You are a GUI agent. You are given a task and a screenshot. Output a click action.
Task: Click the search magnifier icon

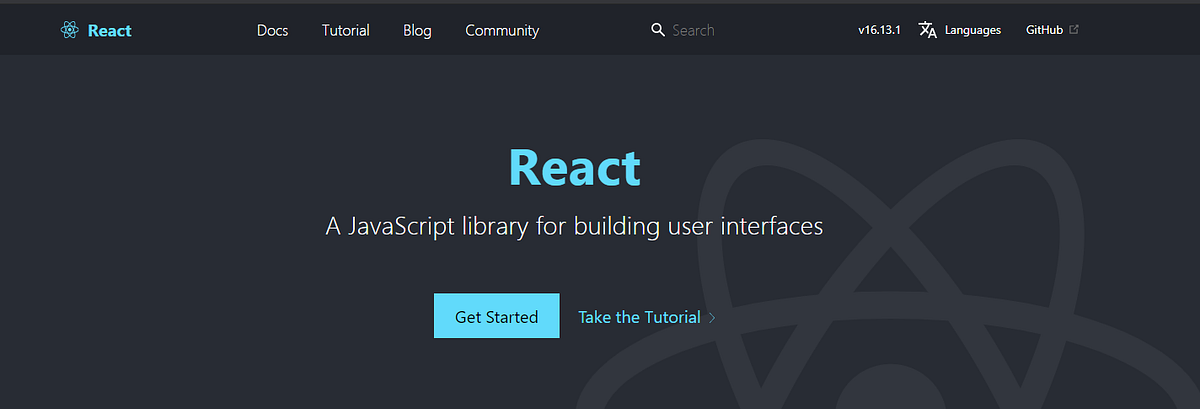[x=658, y=30]
